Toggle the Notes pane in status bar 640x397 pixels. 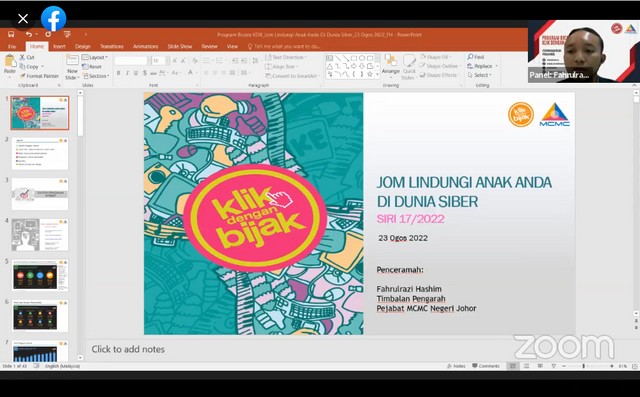(x=456, y=366)
